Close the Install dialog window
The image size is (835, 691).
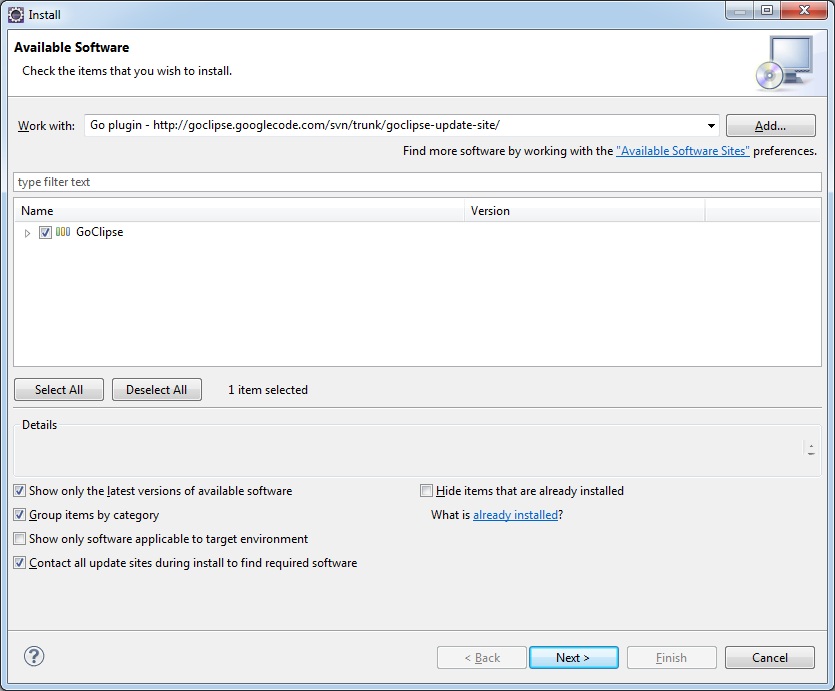[804, 10]
